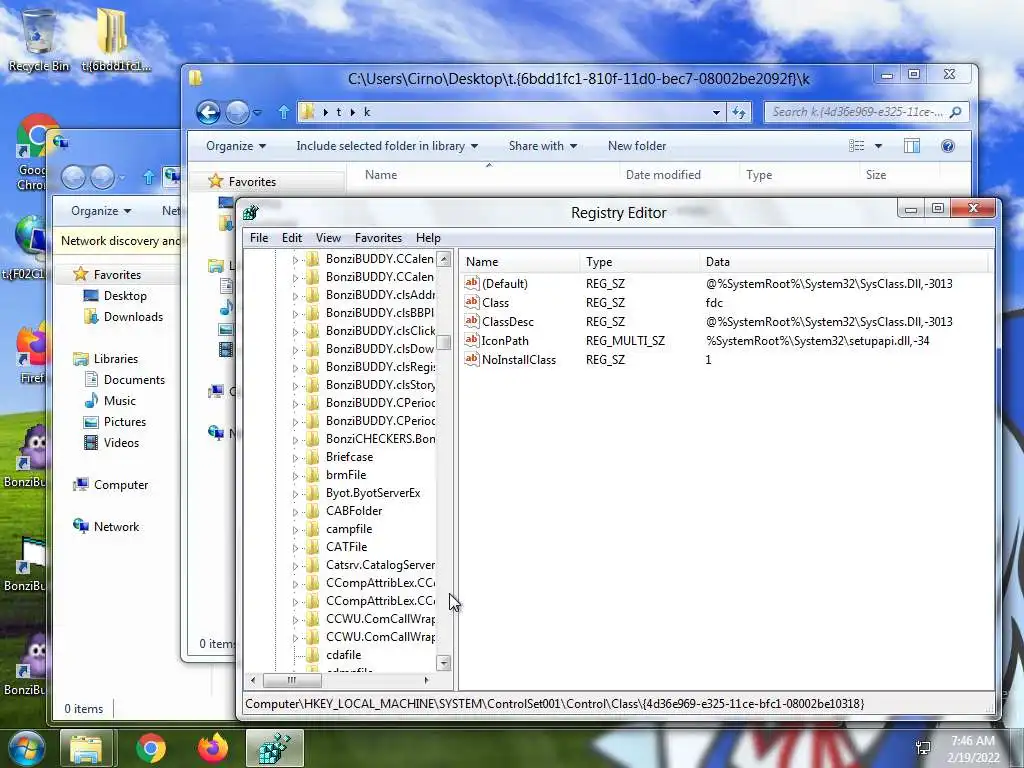Open File Explorer from the taskbar

pos(86,748)
